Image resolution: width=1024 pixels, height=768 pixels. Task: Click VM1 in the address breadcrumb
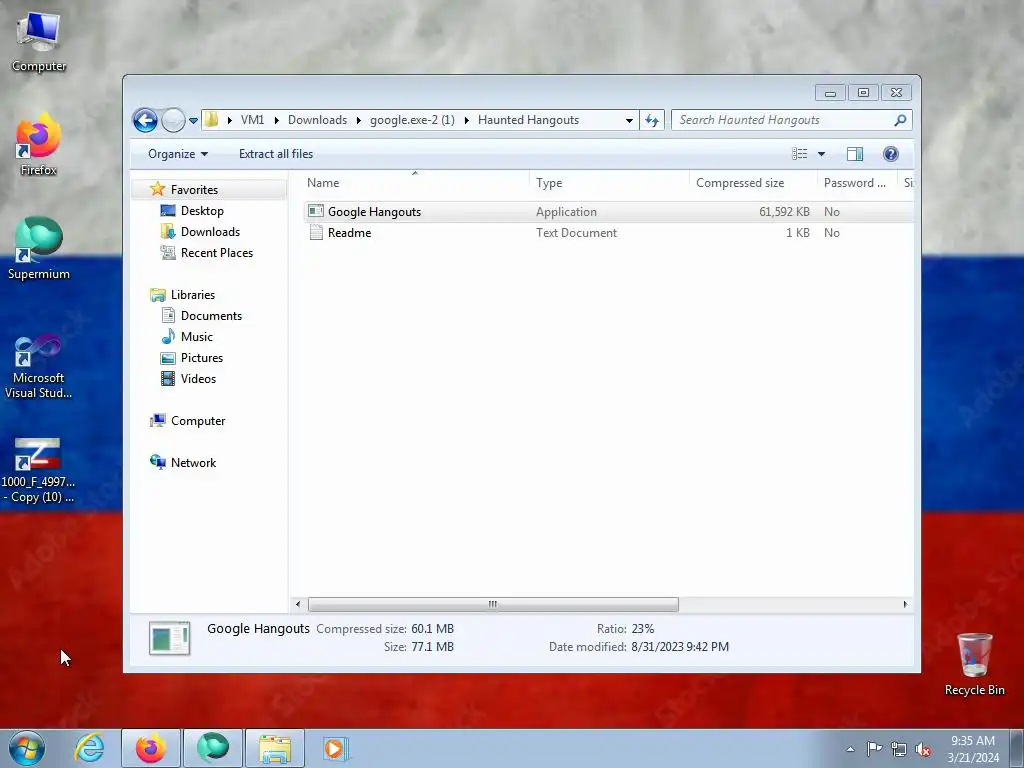252,120
